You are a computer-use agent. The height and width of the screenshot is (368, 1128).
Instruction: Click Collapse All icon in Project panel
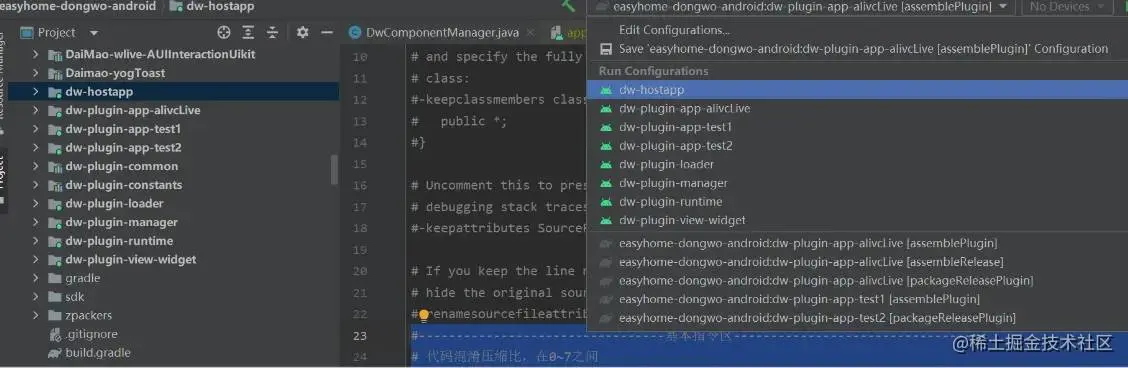coord(273,32)
